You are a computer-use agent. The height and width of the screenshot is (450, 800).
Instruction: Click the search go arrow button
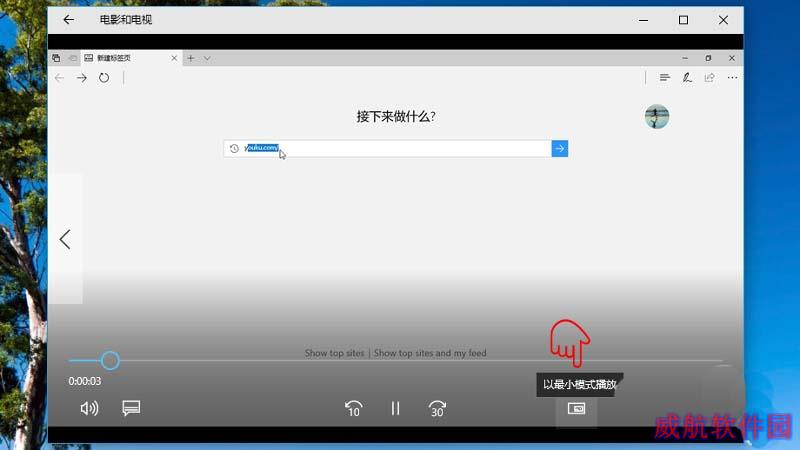560,148
